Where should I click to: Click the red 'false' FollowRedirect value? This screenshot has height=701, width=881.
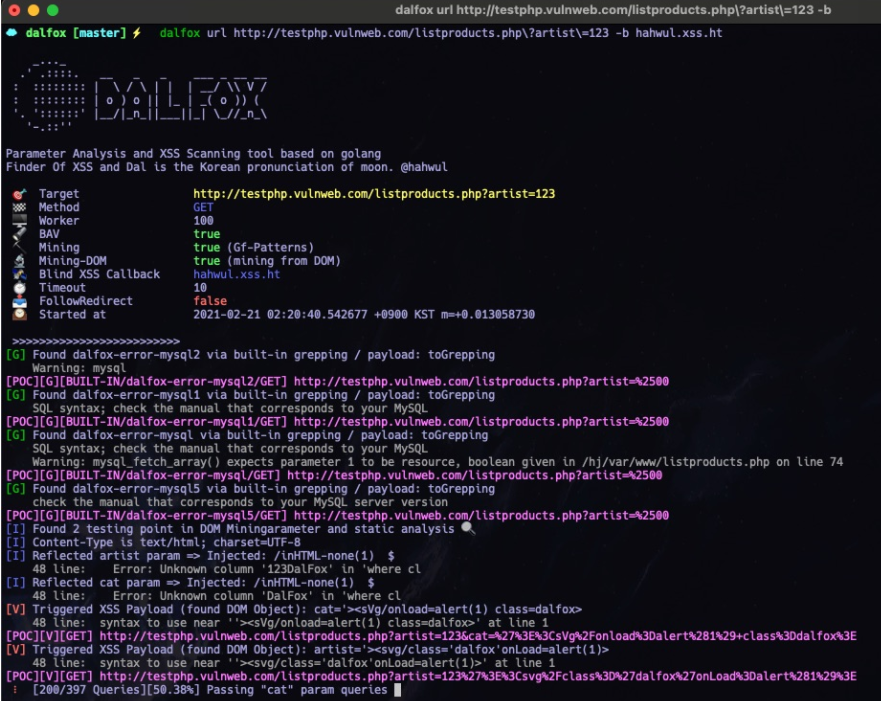tap(210, 301)
